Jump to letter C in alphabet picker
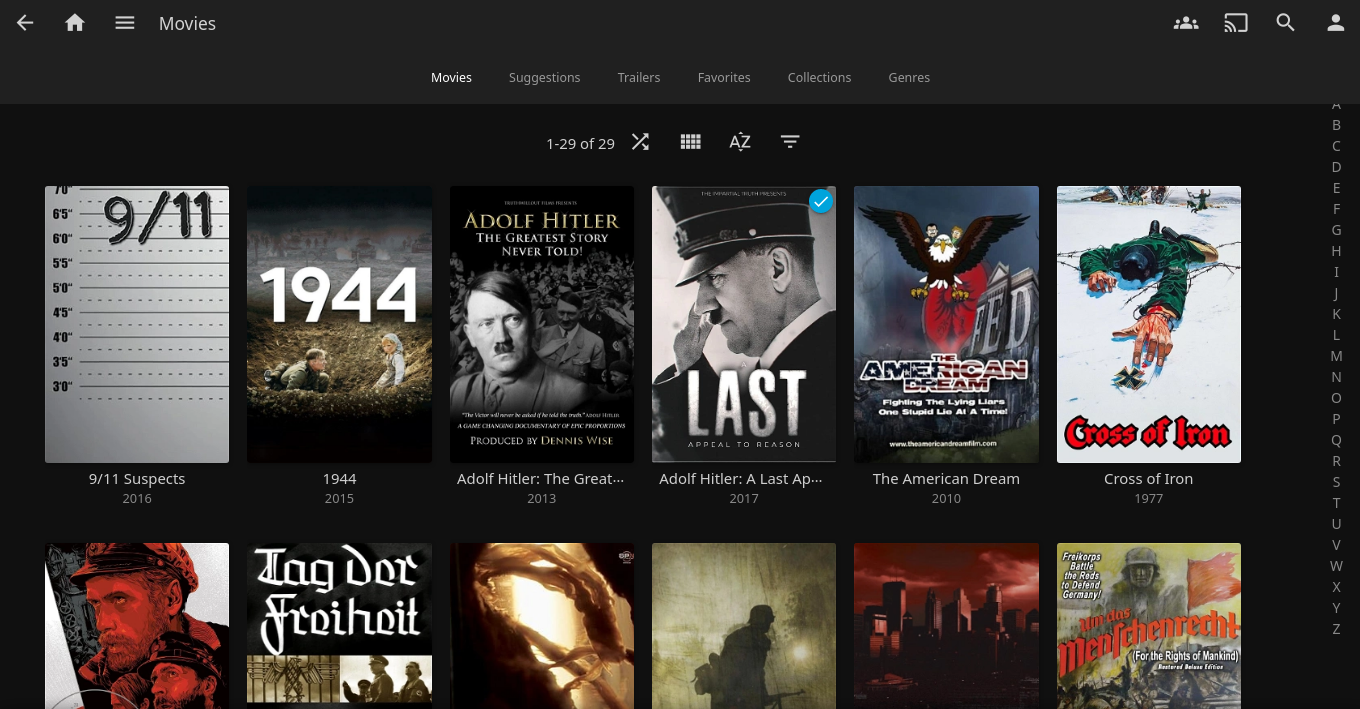This screenshot has height=709, width=1360. click(x=1336, y=146)
